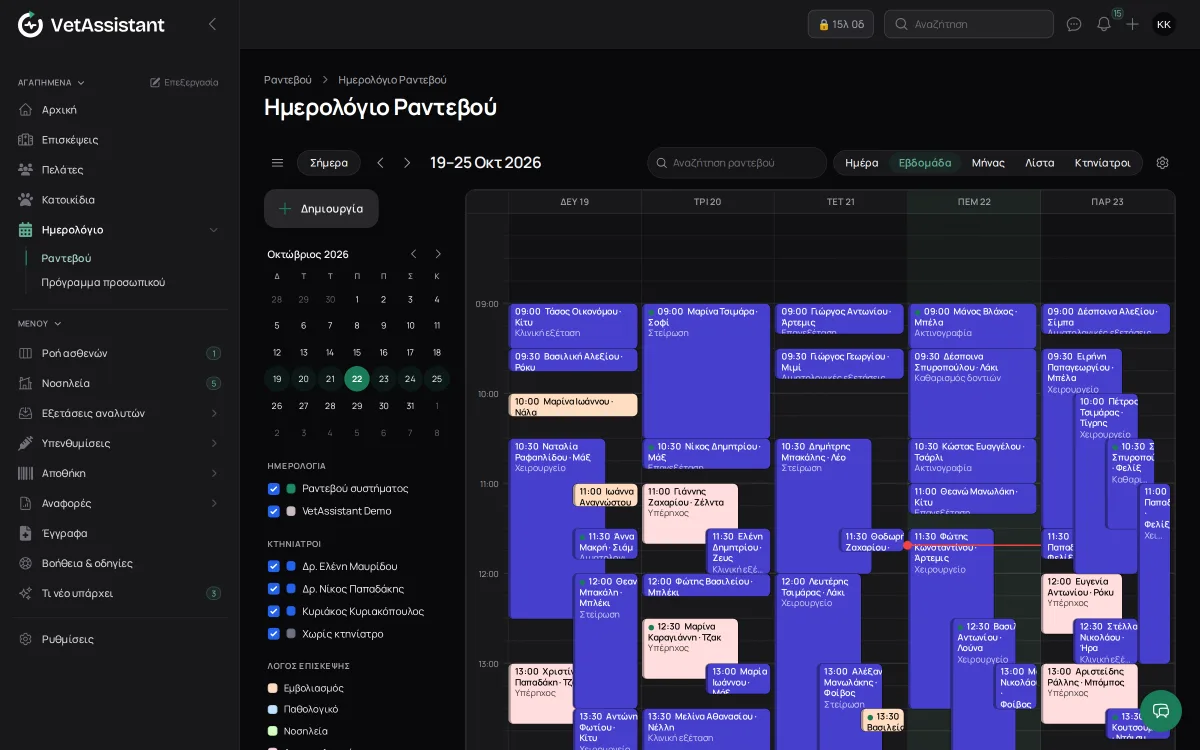Uncheck Ραντεβού συστήματος calendar checkbox
Image resolution: width=1200 pixels, height=750 pixels.
click(x=274, y=489)
